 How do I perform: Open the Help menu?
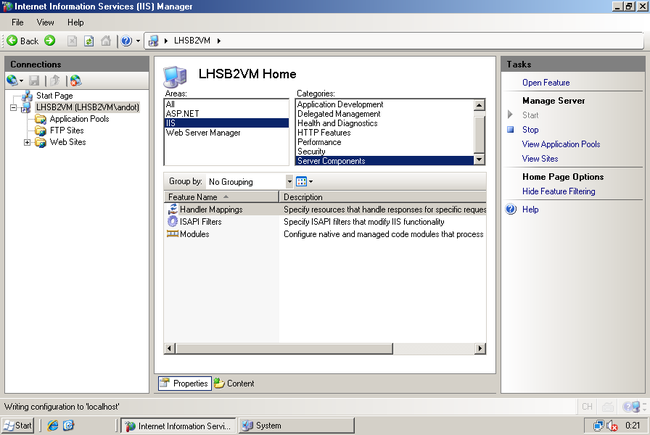pyautogui.click(x=75, y=22)
